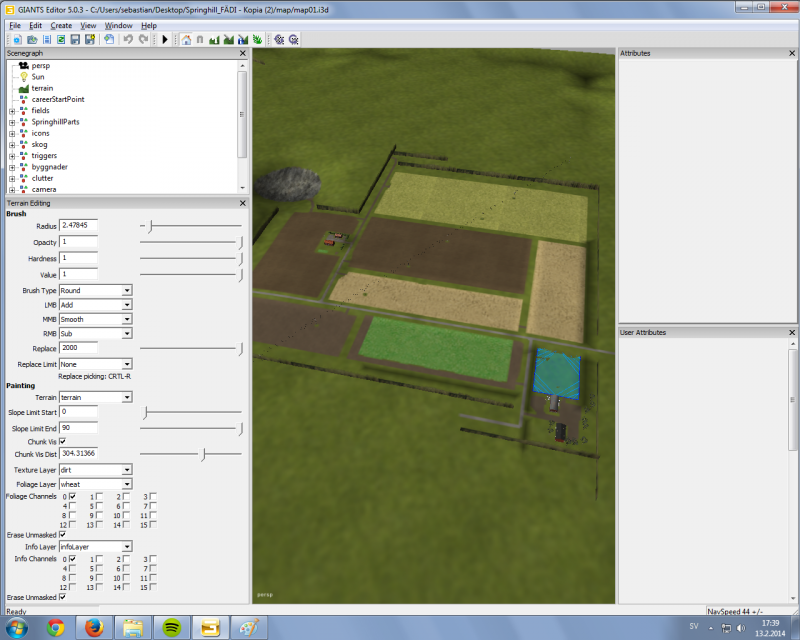Enable Foliage Channels 3 checkbox
The image size is (800, 640).
click(153, 496)
